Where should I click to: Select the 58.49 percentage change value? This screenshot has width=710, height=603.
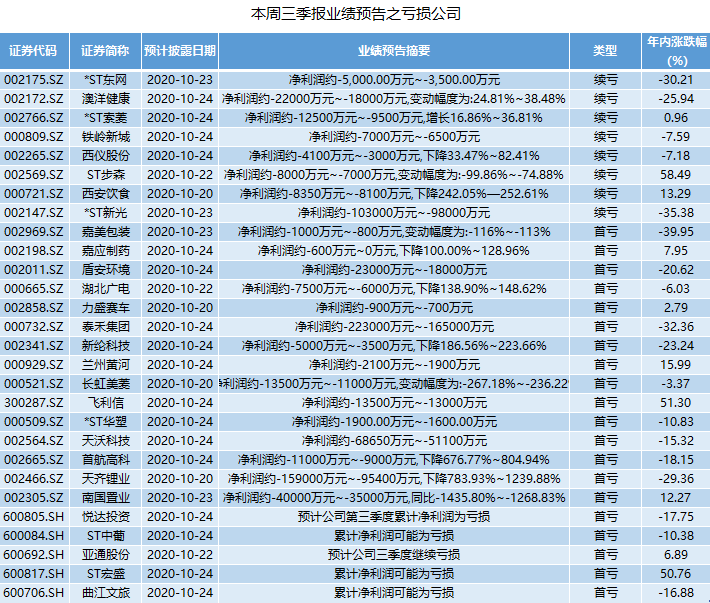[676, 175]
